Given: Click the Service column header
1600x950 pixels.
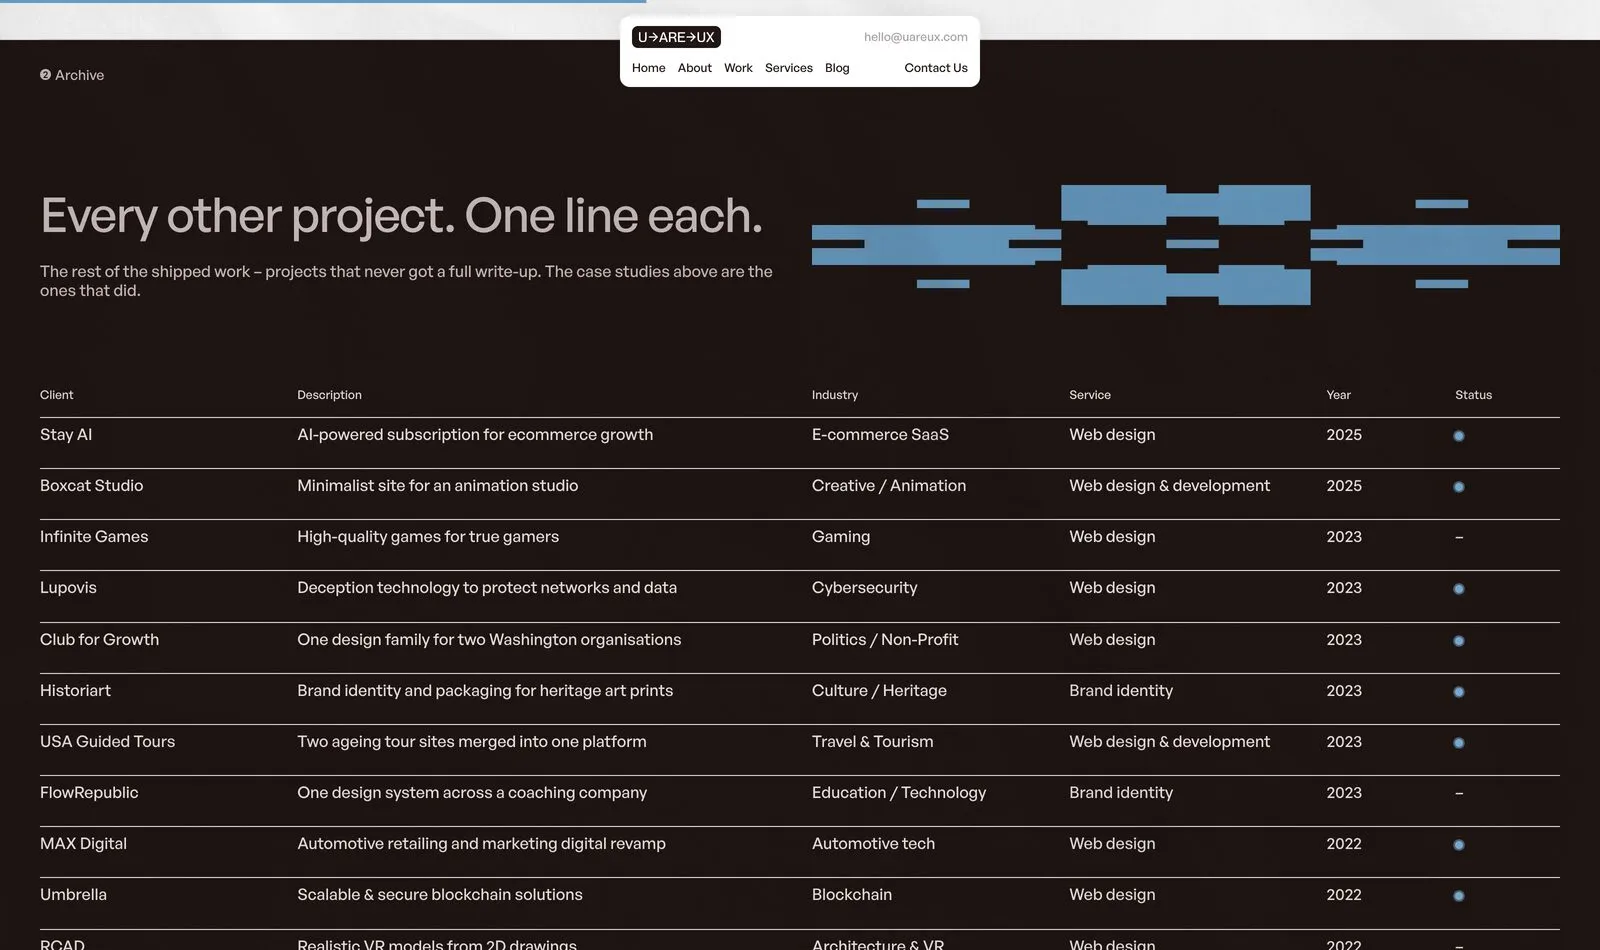Looking at the screenshot, I should tap(1090, 395).
